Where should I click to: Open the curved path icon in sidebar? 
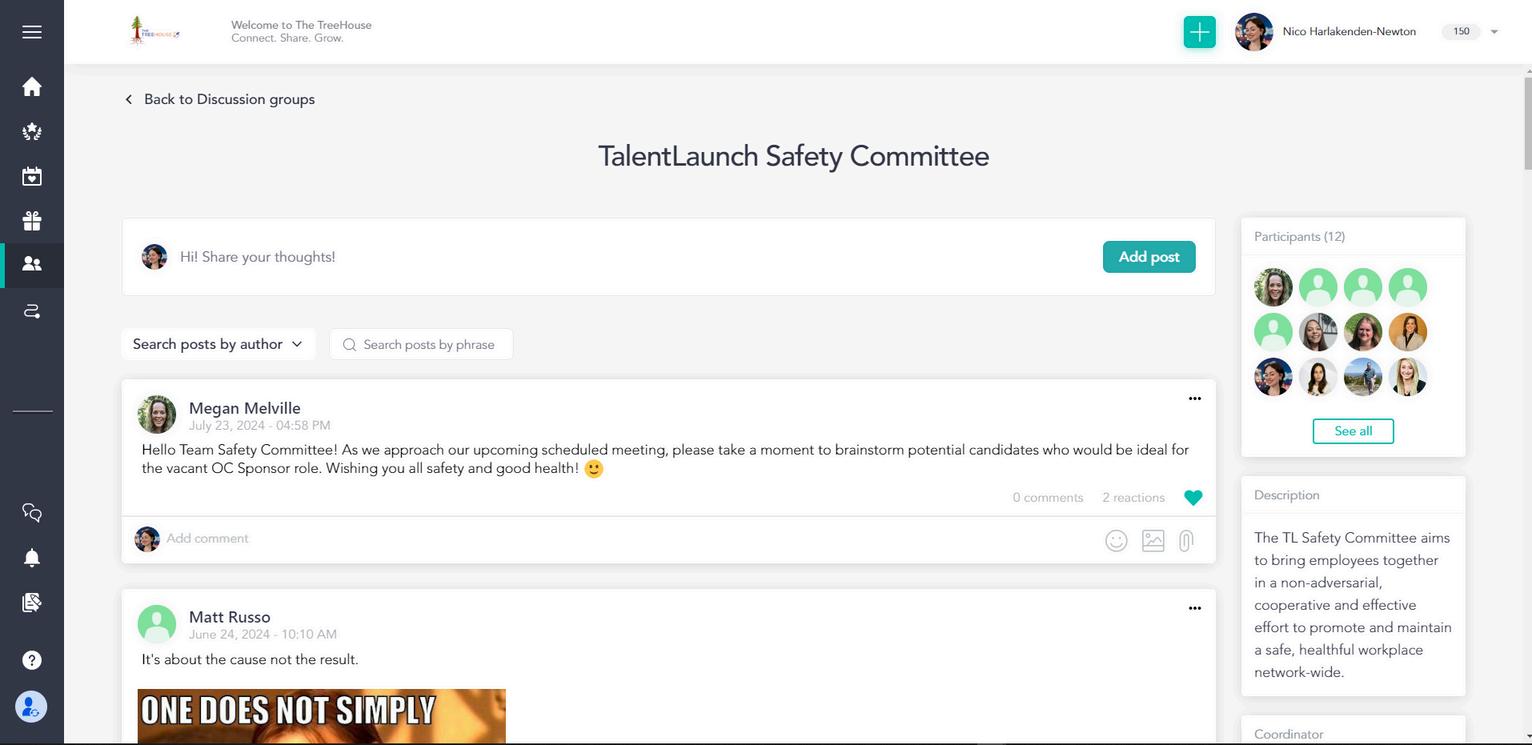32,311
